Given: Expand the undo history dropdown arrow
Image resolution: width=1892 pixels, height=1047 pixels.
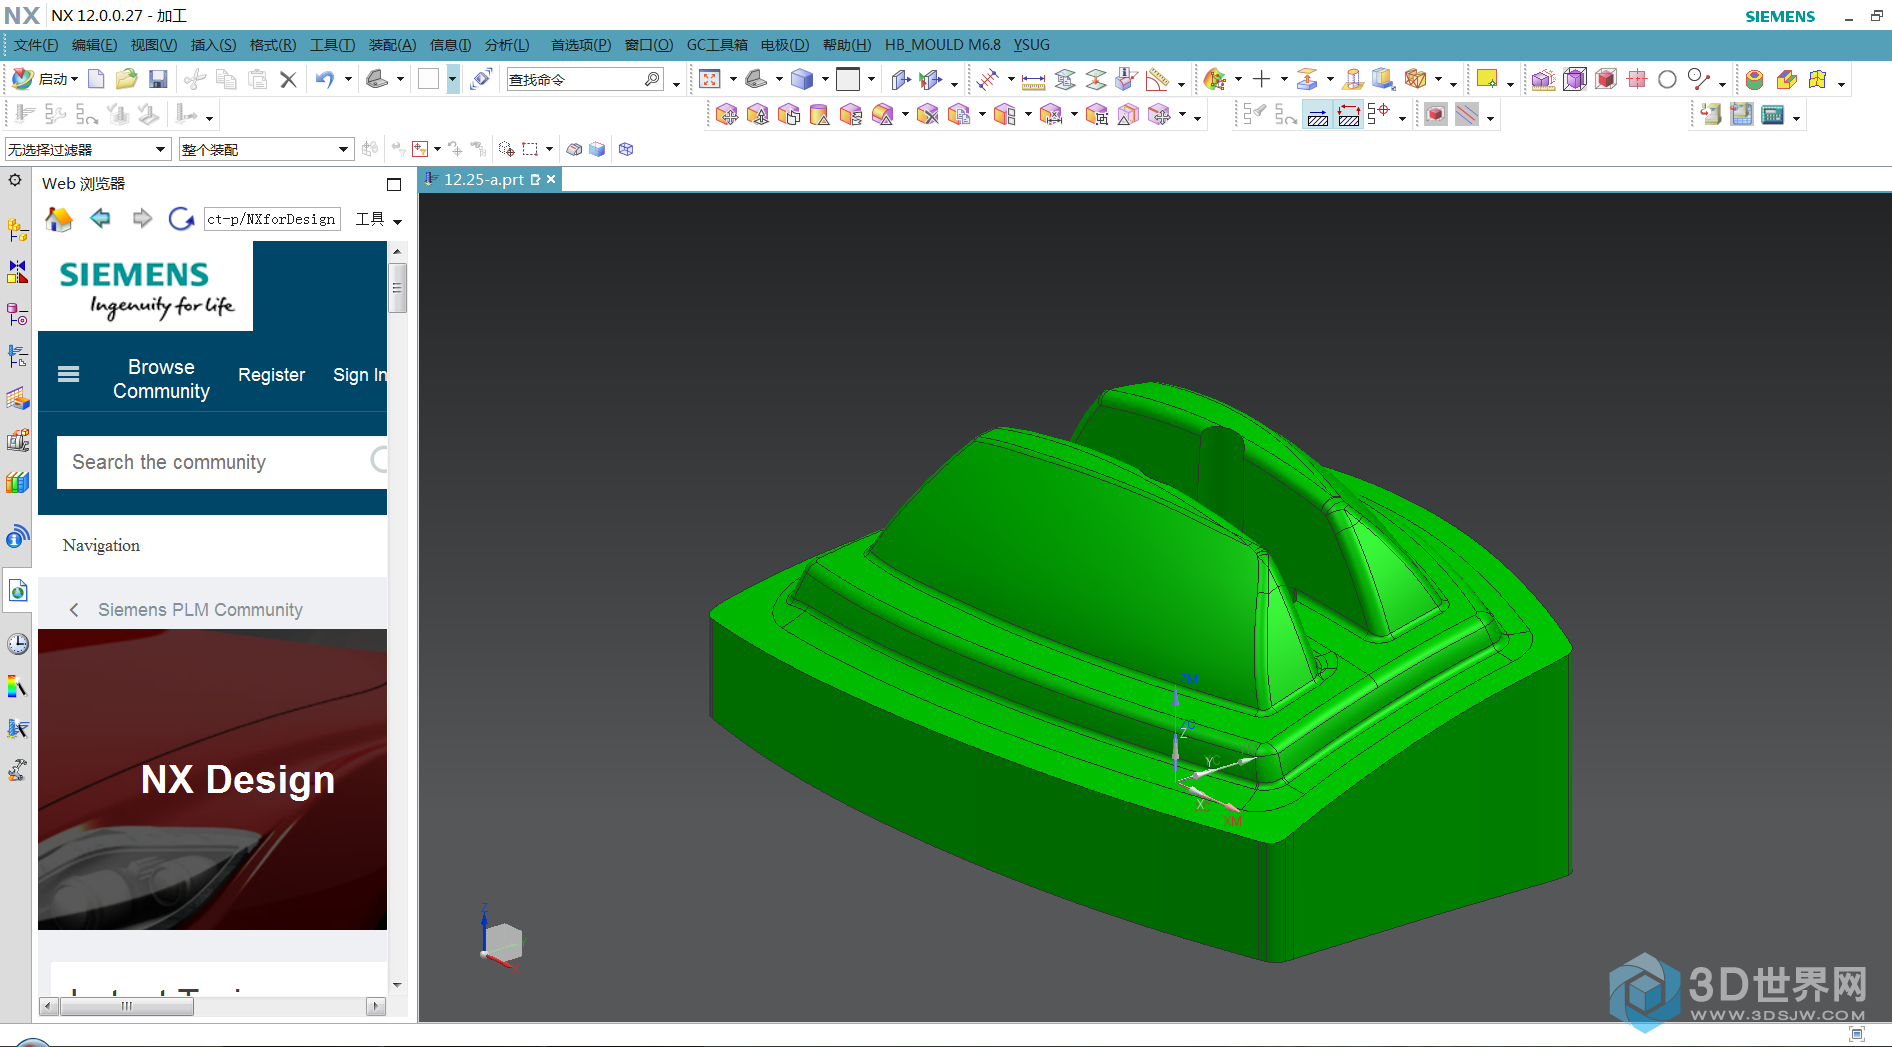Looking at the screenshot, I should pyautogui.click(x=348, y=79).
